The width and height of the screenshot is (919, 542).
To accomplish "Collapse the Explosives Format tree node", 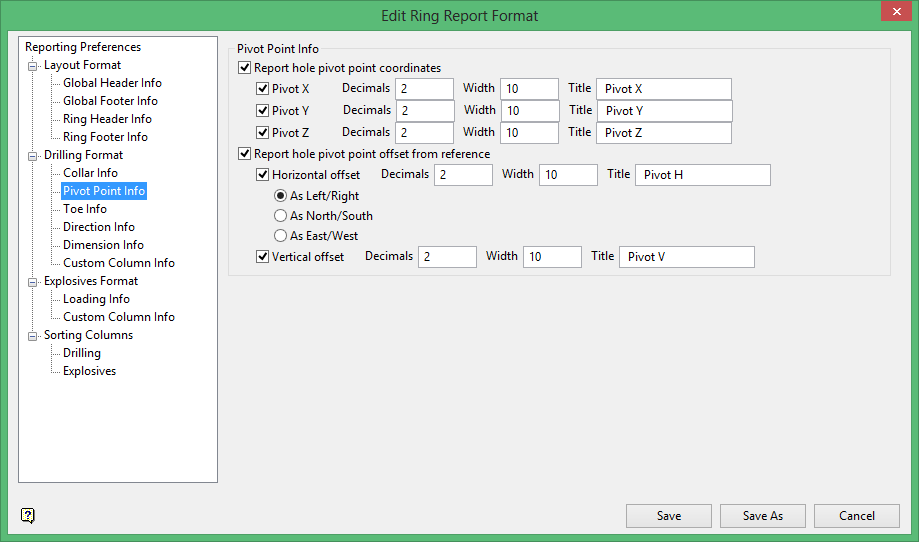I will (x=33, y=282).
